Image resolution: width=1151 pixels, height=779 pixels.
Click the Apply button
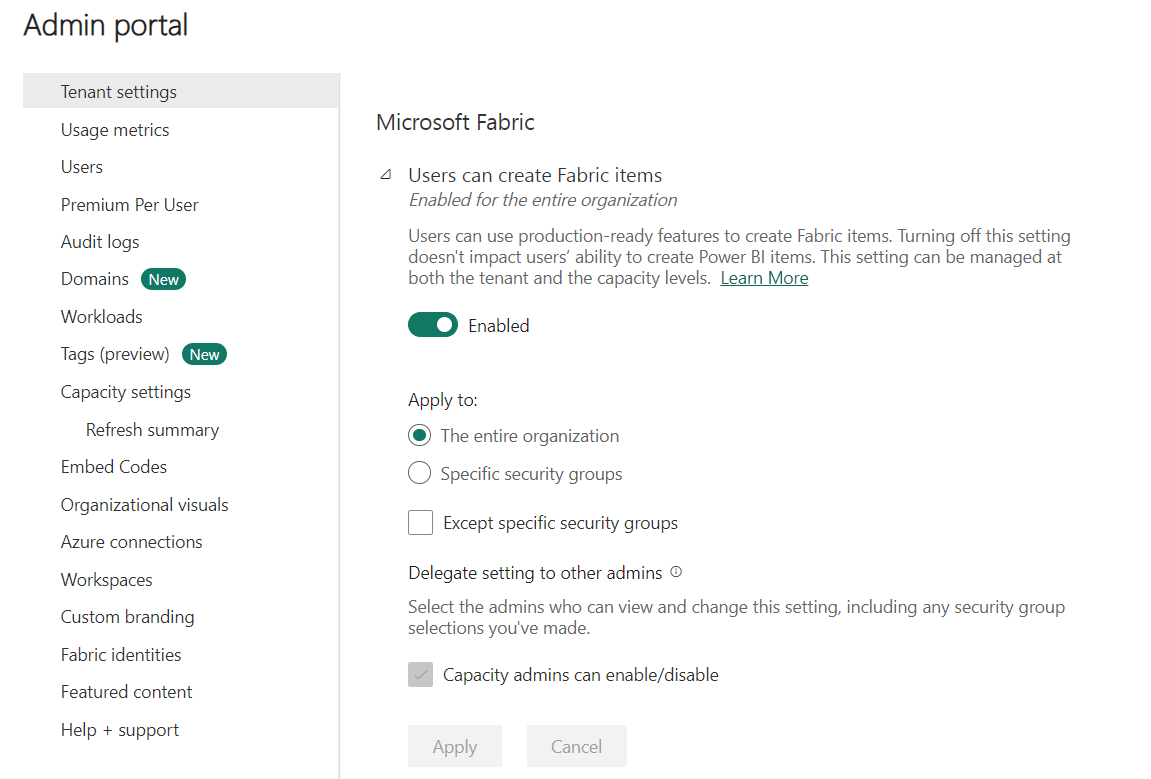455,747
